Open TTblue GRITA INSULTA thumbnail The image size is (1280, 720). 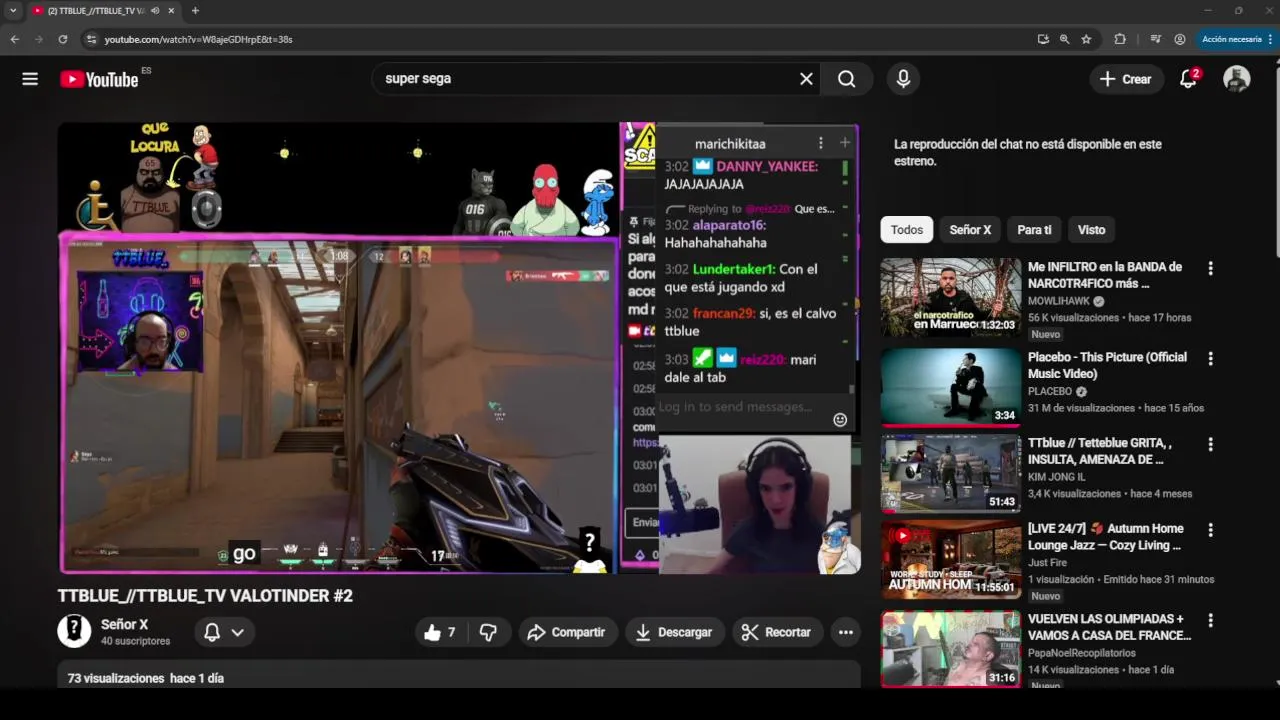[x=951, y=473]
